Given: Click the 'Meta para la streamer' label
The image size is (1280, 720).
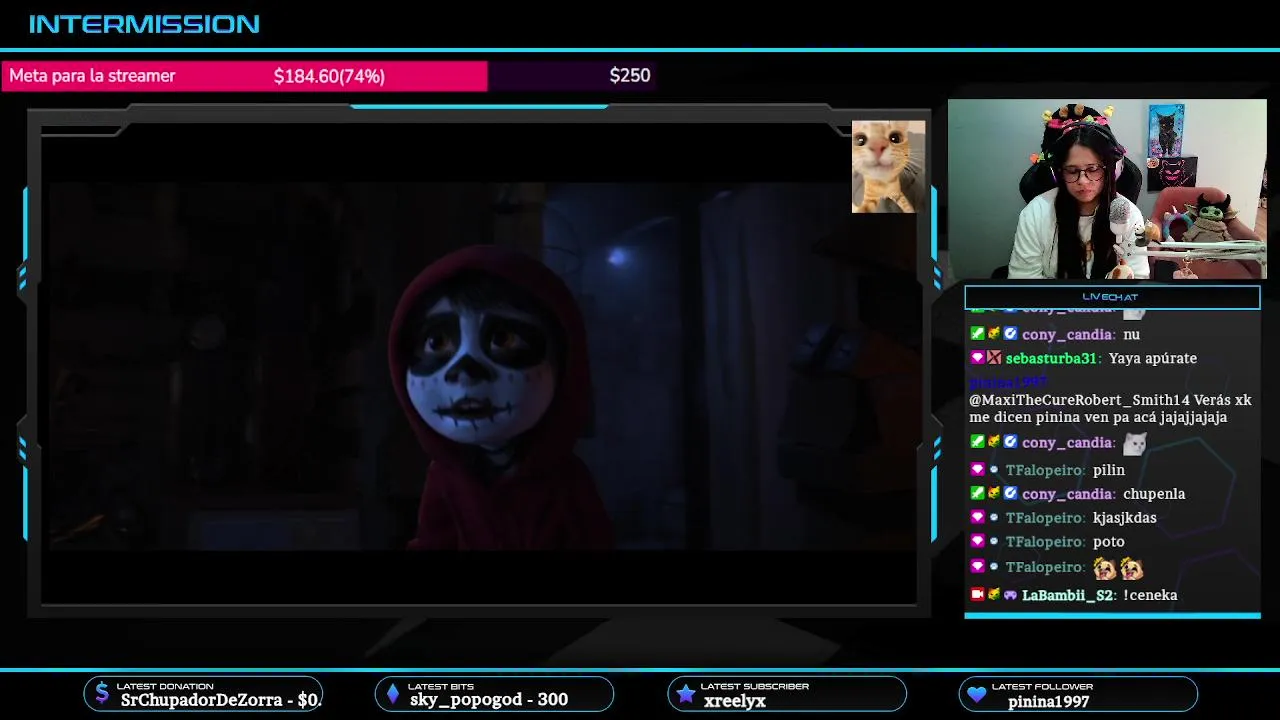Looking at the screenshot, I should point(92,76).
